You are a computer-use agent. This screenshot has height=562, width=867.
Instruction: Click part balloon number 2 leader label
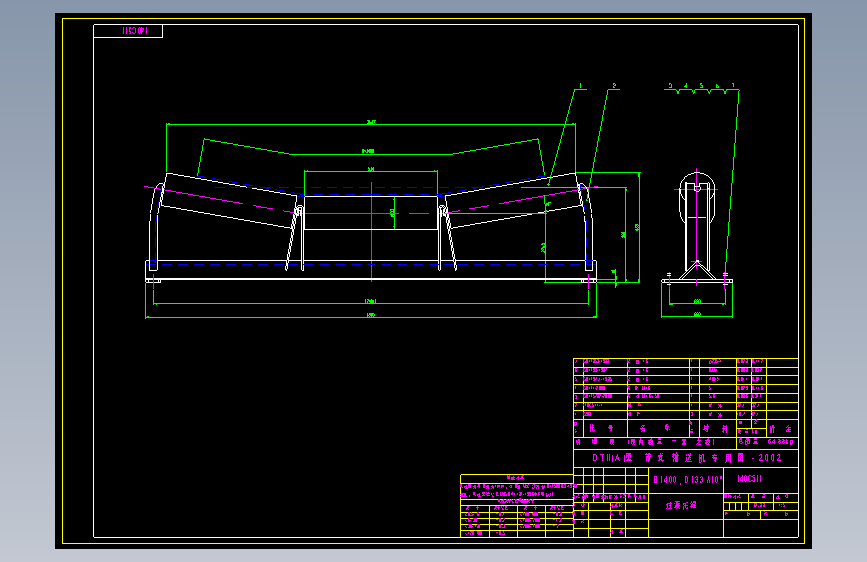tap(614, 86)
